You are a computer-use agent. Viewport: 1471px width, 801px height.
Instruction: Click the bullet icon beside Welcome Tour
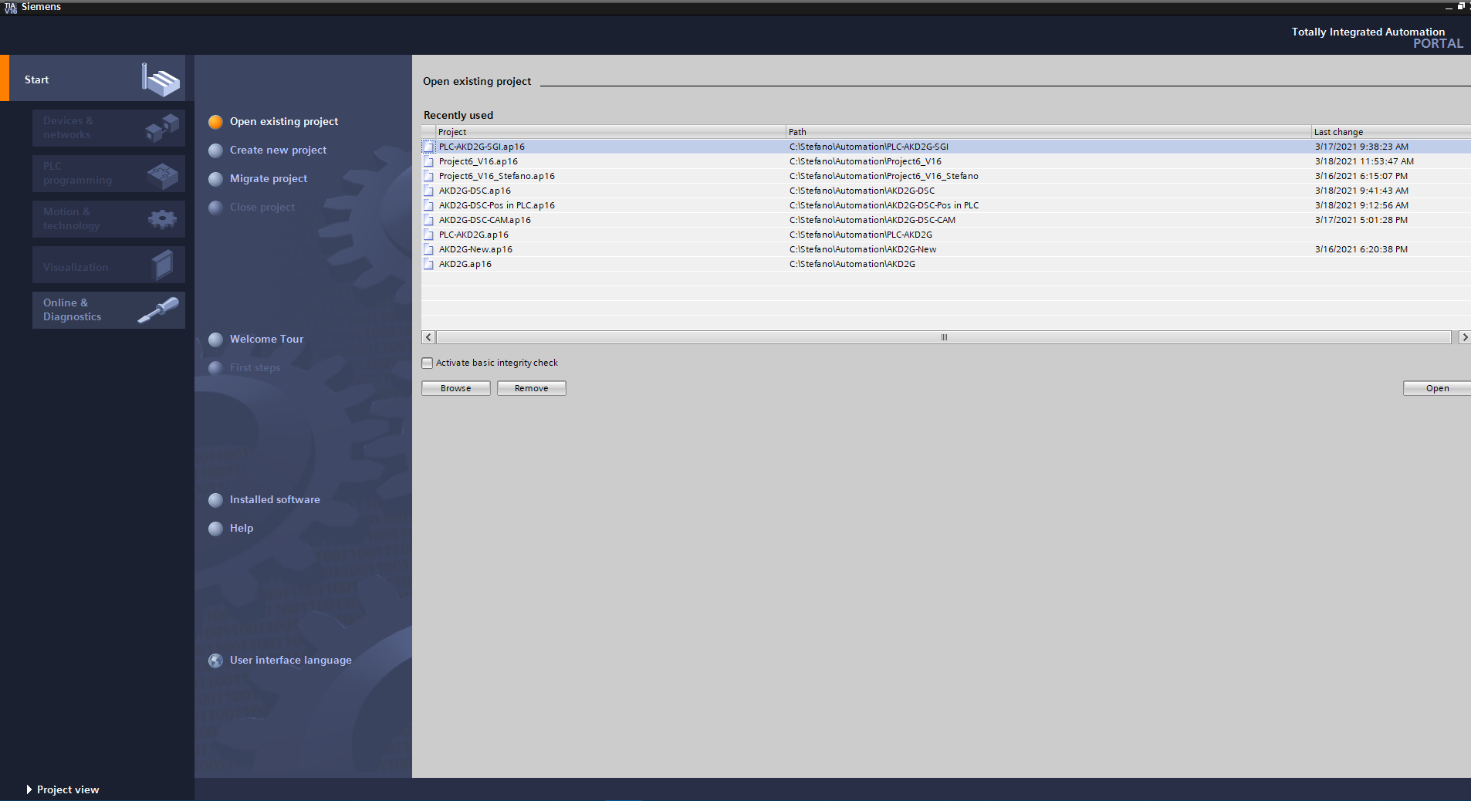click(215, 339)
